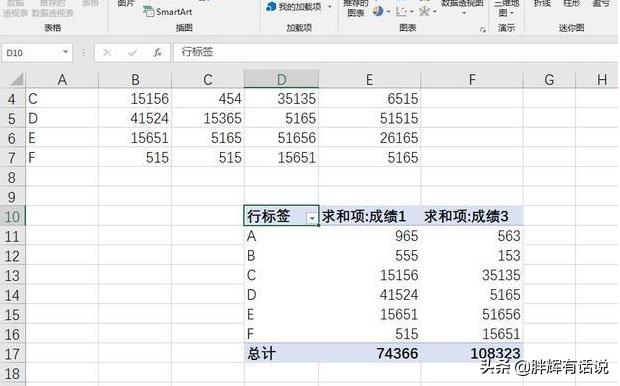Click pivot value 555 in row 12
This screenshot has width=620, height=386.
tap(370, 255)
